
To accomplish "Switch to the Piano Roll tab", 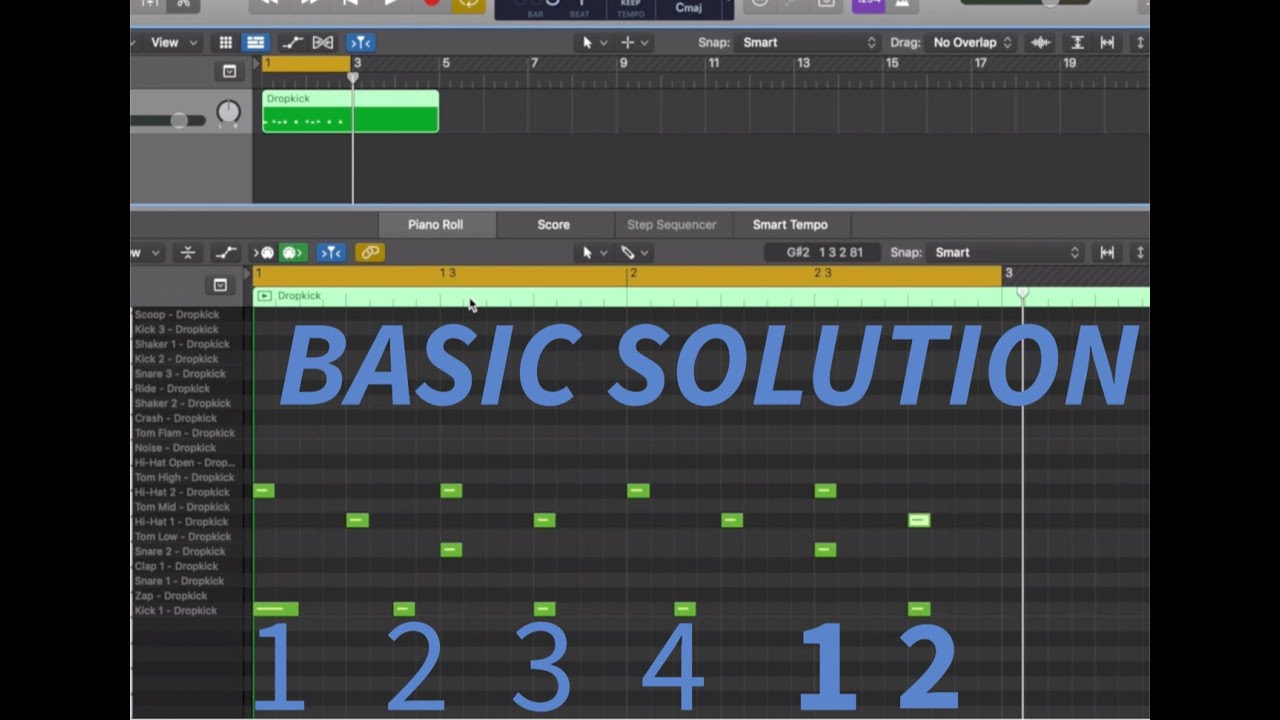I will [x=436, y=225].
